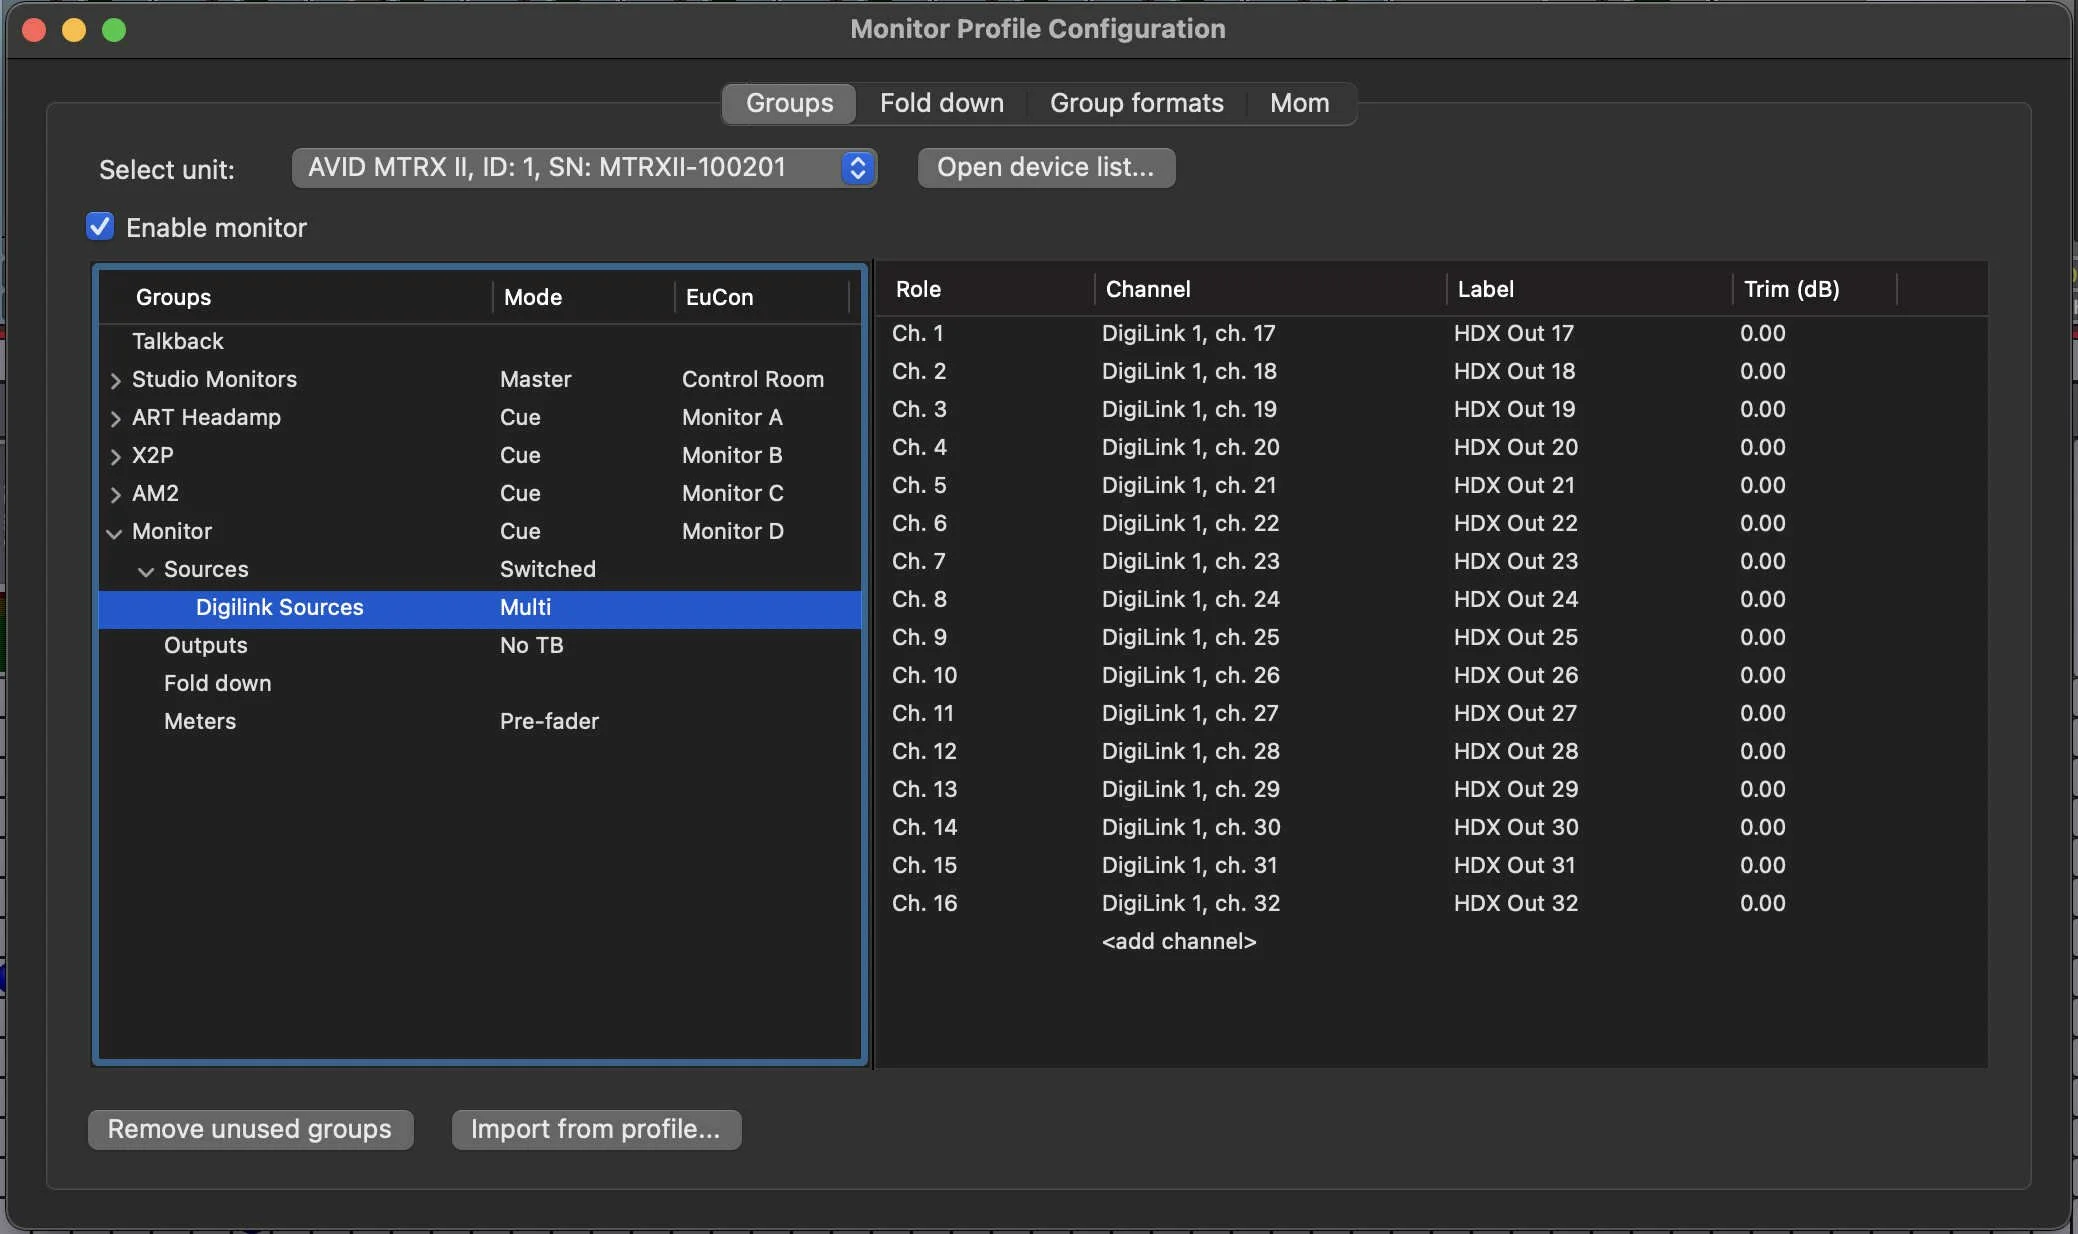Image resolution: width=2078 pixels, height=1234 pixels.
Task: Collapse the Sources subgroup
Action: pos(146,570)
